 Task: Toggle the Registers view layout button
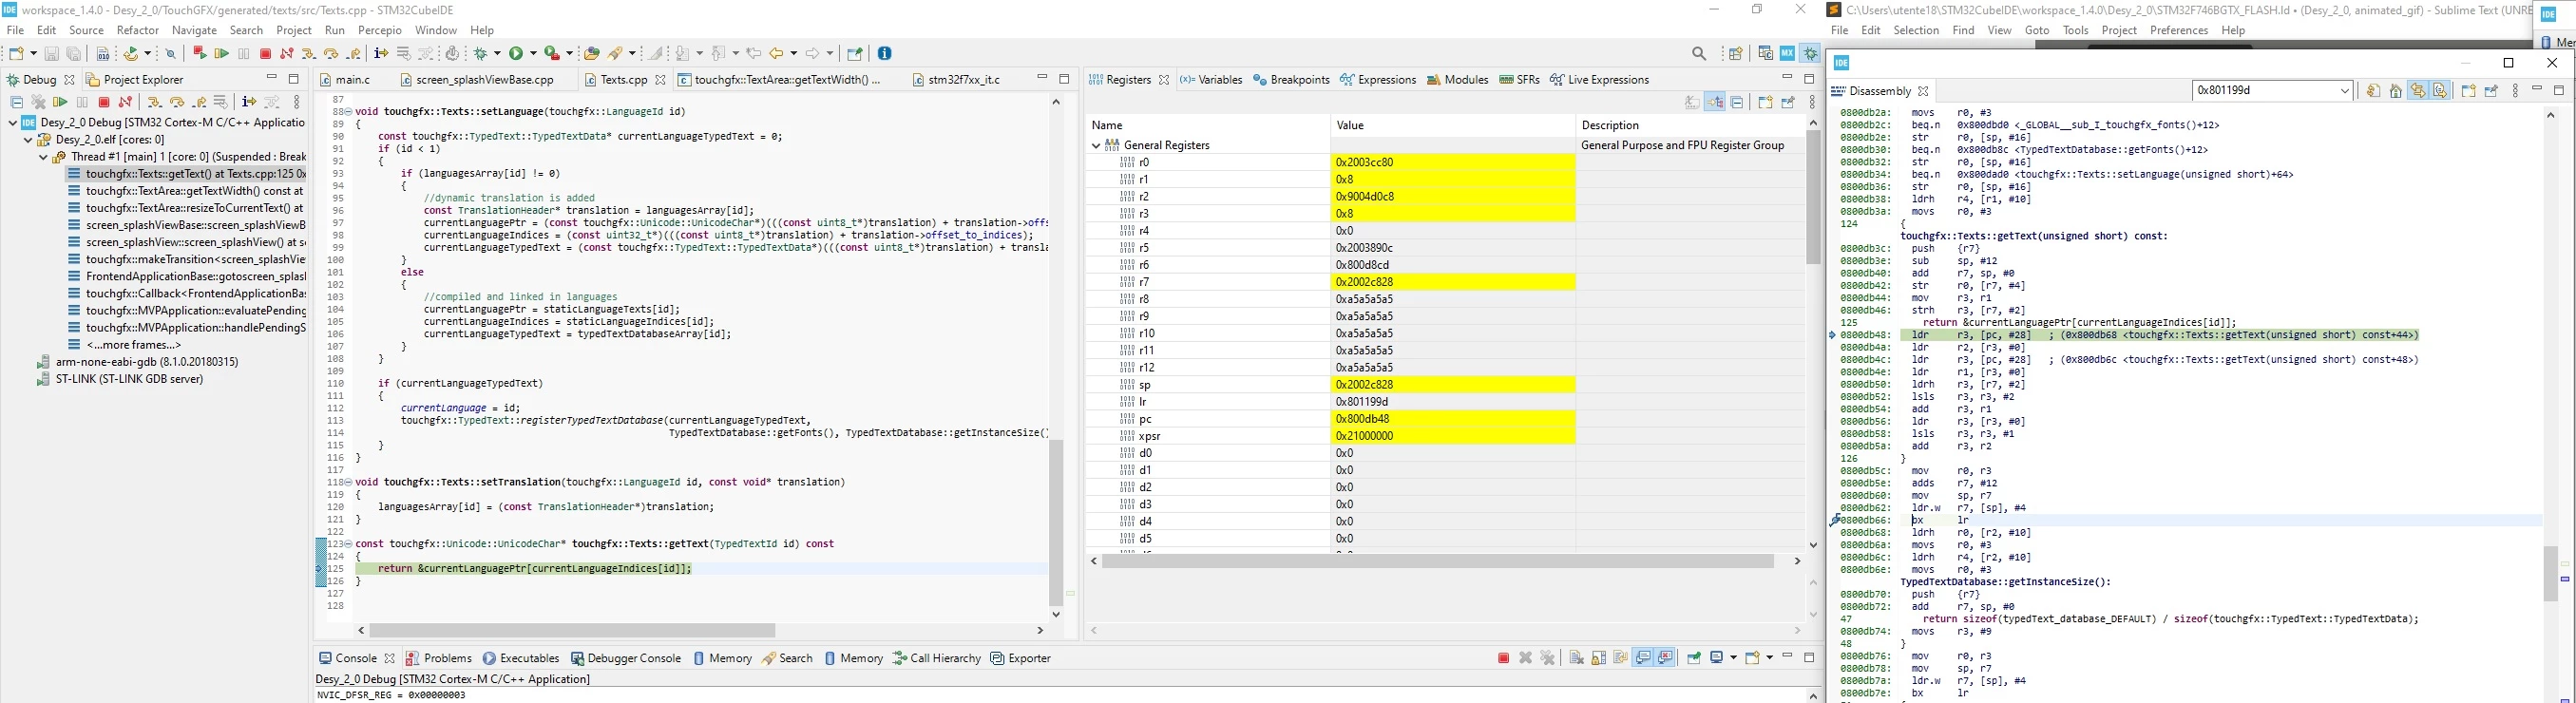pyautogui.click(x=1715, y=102)
